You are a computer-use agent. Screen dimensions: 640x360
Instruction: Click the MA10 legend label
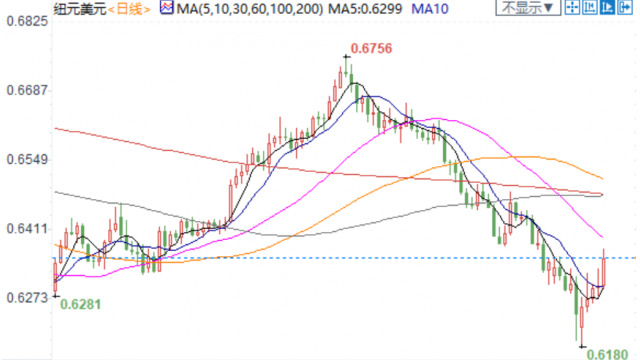click(x=430, y=9)
